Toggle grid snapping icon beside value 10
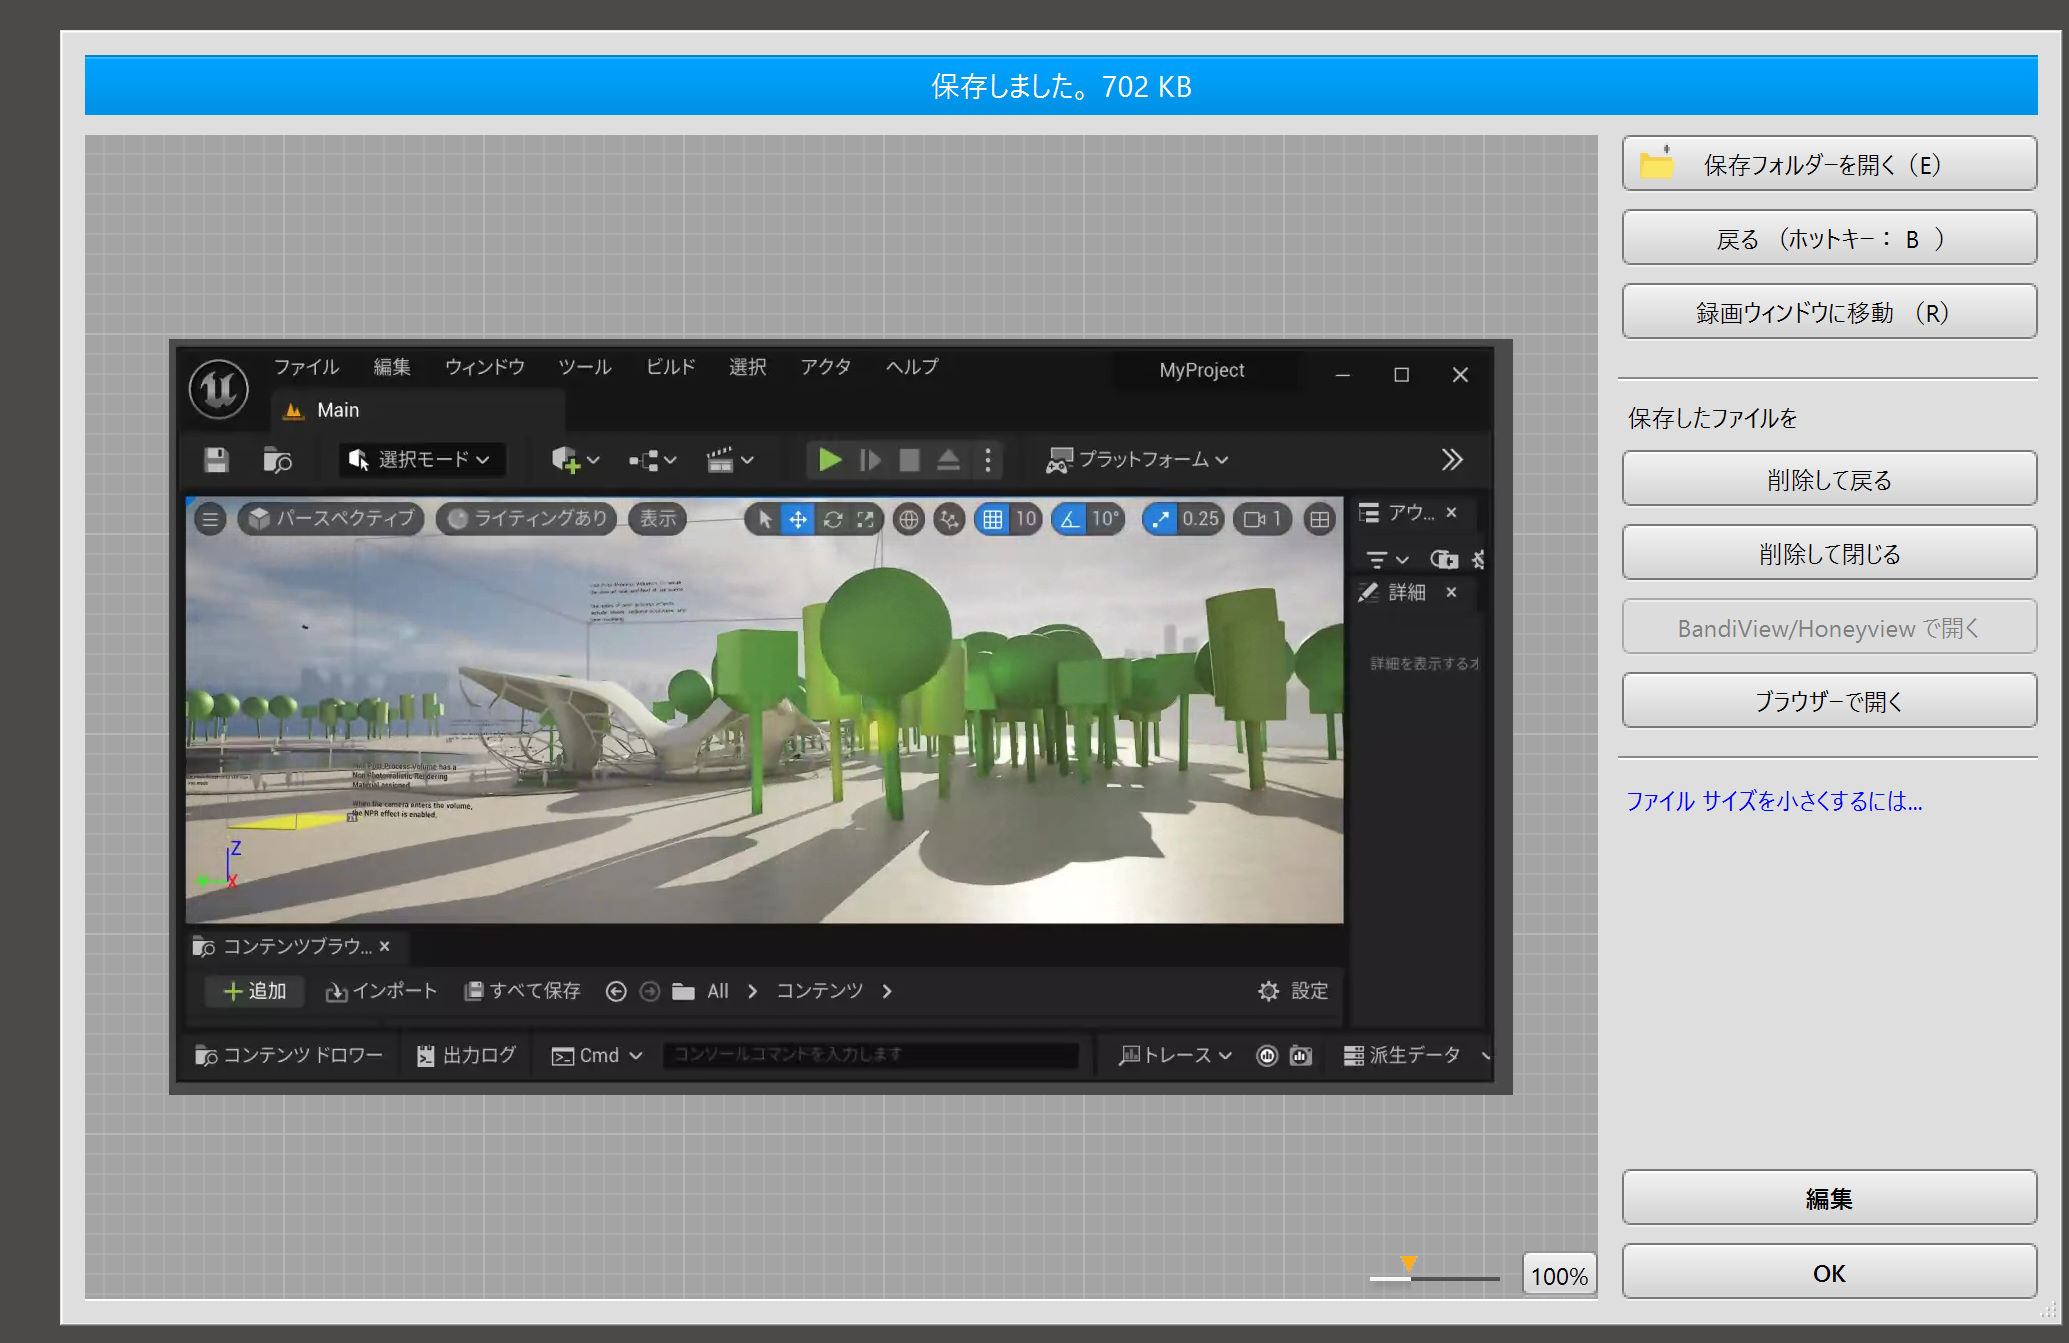 992,519
